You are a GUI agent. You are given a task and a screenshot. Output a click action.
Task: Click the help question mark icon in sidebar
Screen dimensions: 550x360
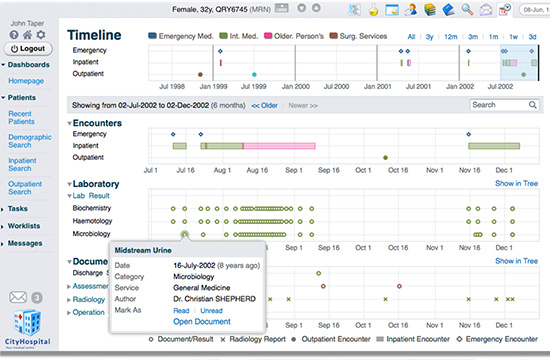[14, 35]
